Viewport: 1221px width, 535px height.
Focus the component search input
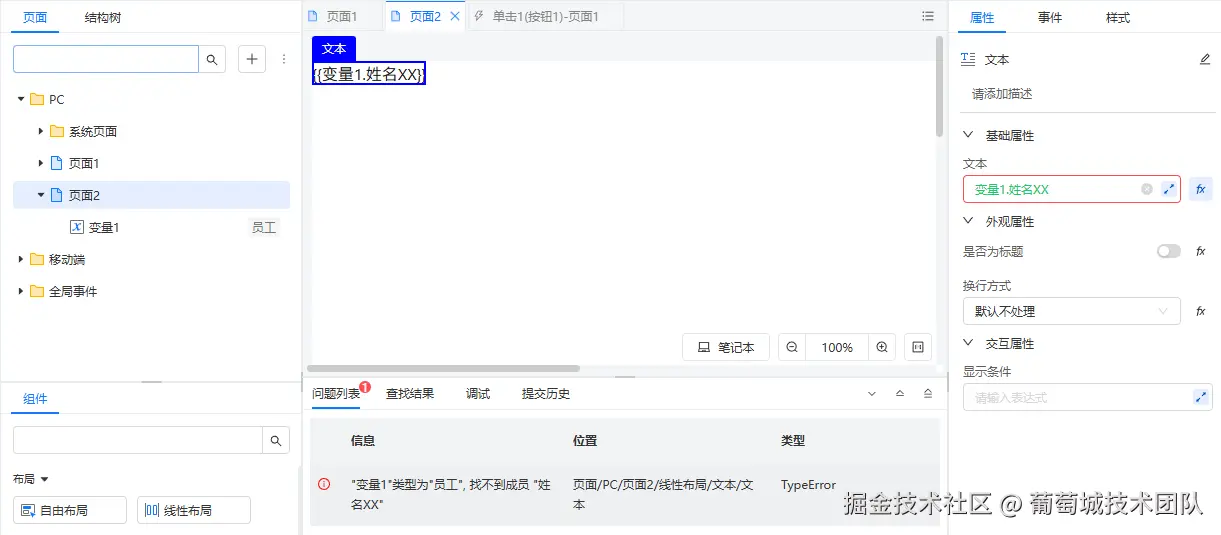[x=138, y=440]
